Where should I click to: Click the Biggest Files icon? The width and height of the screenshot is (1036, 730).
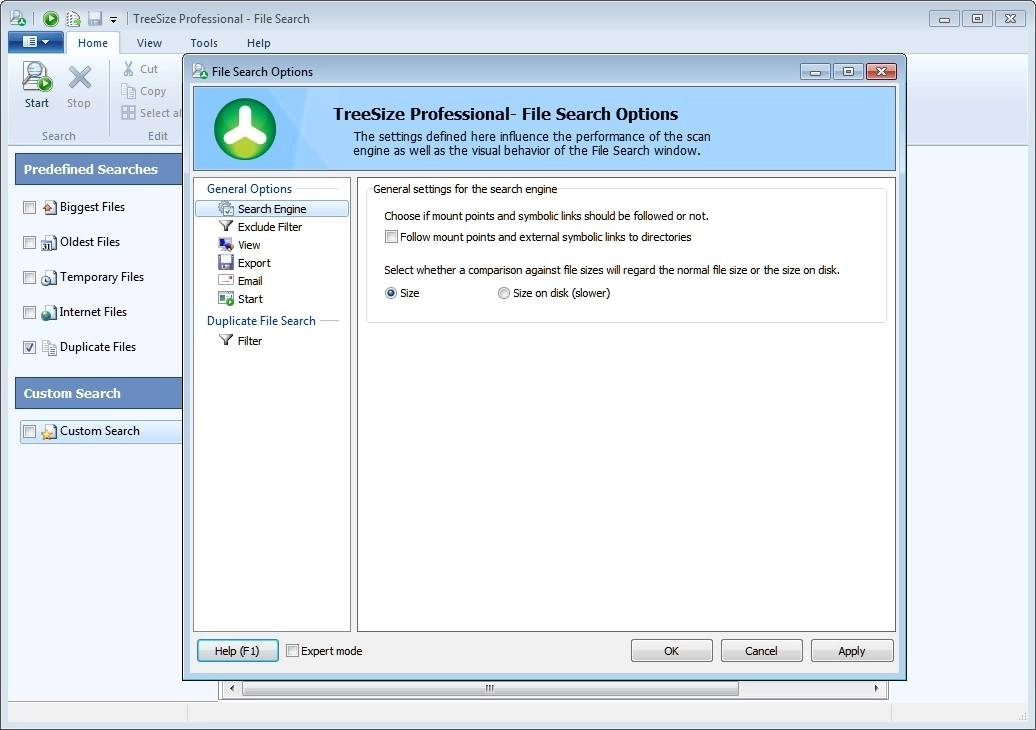point(50,207)
